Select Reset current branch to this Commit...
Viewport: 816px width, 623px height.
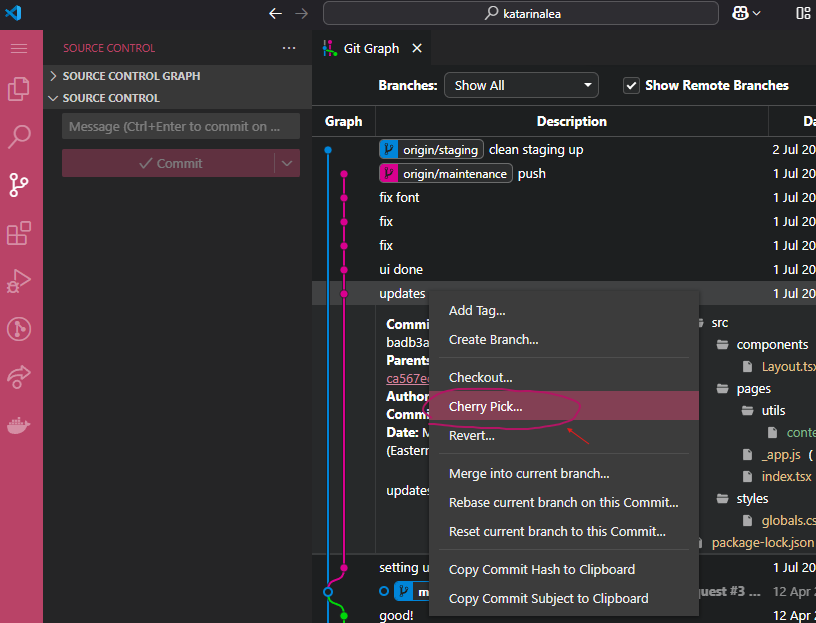(x=564, y=532)
